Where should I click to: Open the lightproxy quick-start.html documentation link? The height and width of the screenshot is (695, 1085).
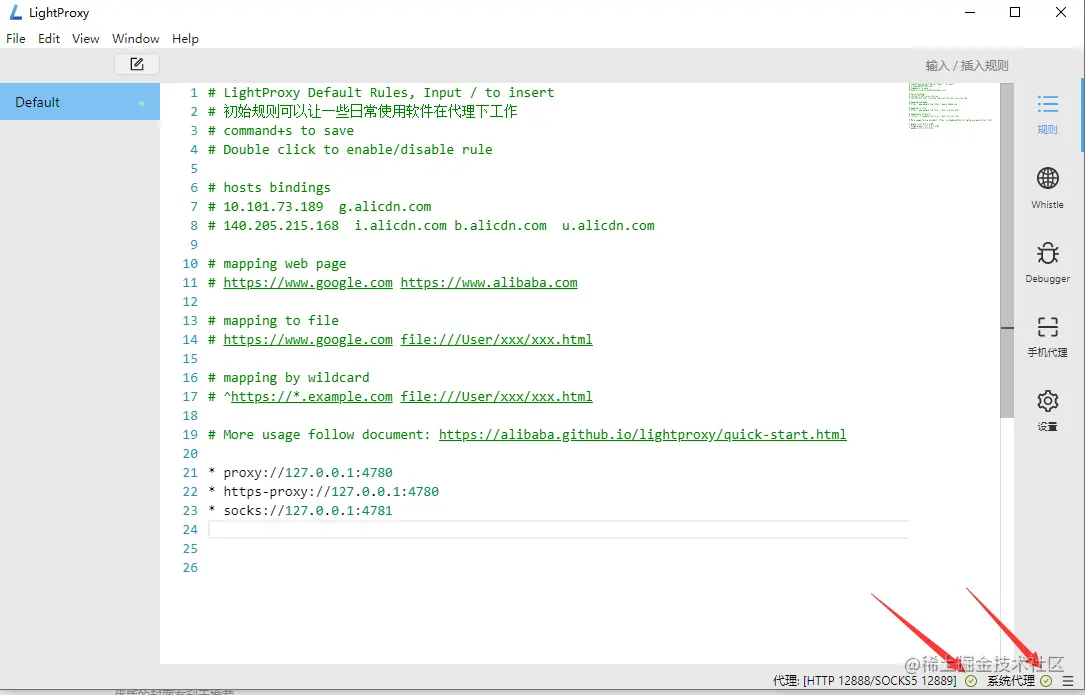(642, 435)
